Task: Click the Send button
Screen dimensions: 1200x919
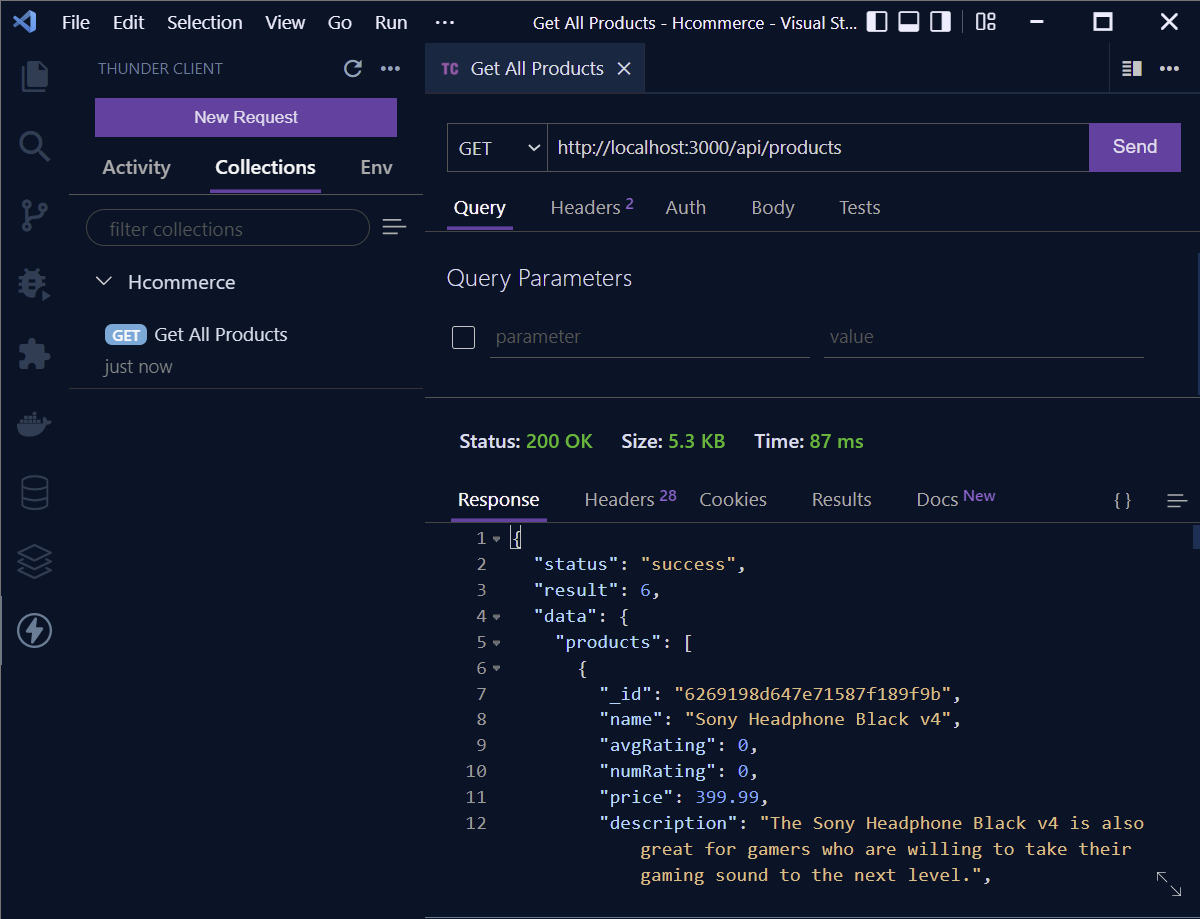Action: [1135, 148]
